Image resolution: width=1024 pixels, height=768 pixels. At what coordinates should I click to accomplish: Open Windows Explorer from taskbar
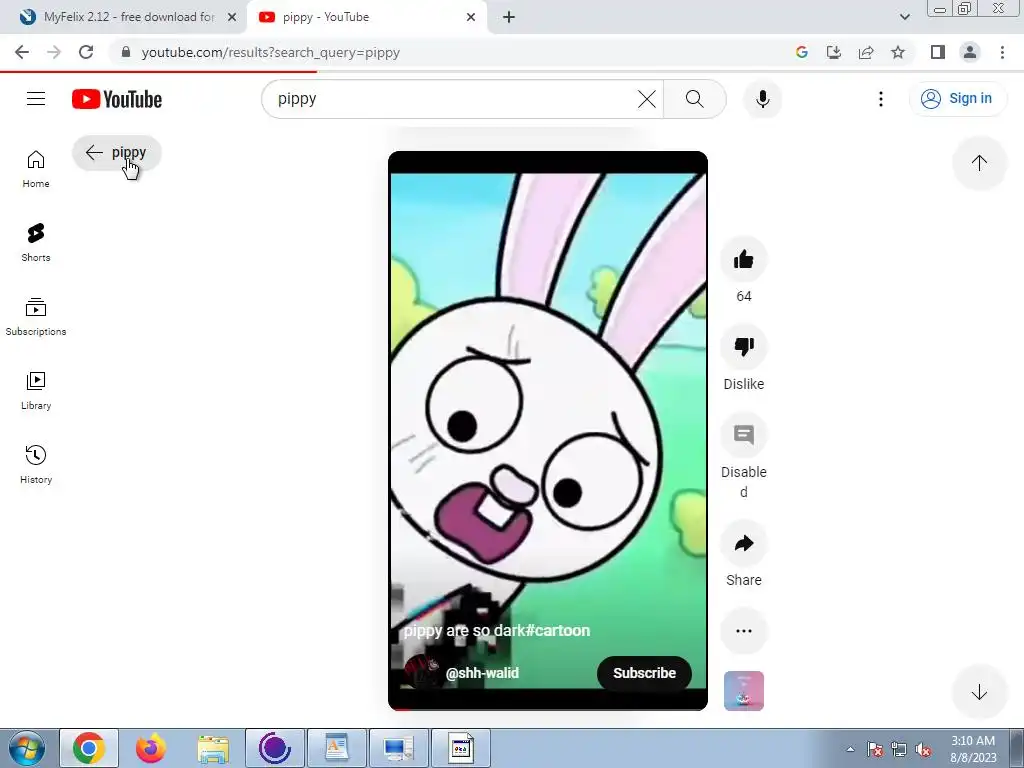(213, 748)
